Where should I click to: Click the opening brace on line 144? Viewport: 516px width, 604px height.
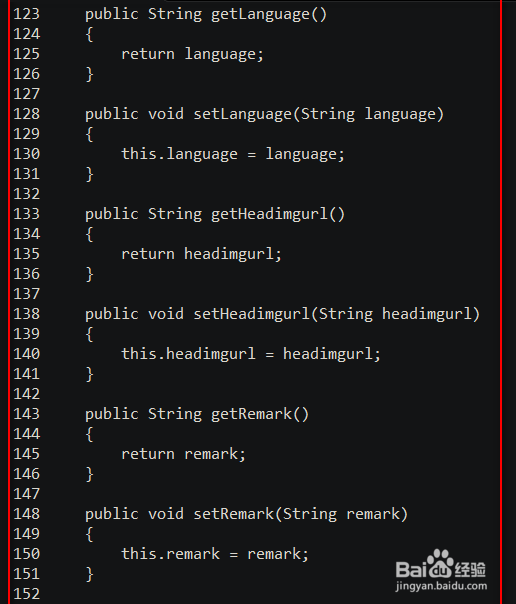point(89,434)
